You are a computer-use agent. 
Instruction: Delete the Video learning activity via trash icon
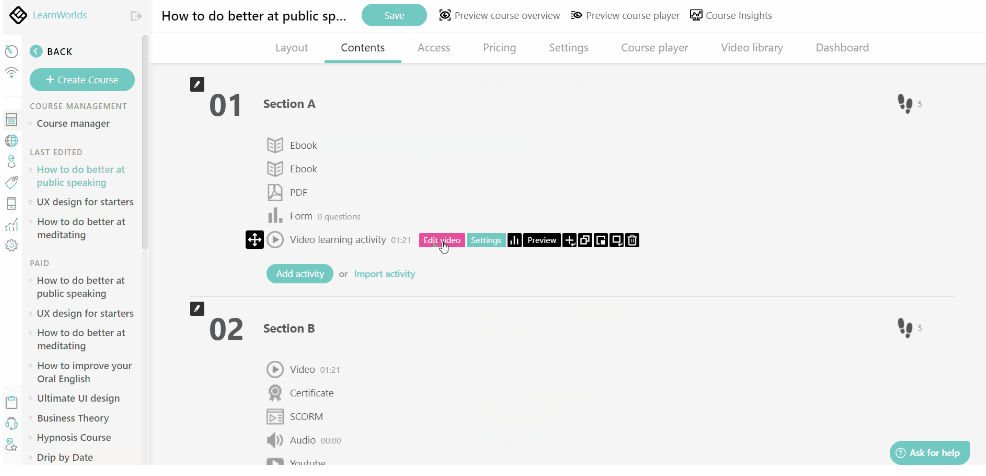[x=633, y=240]
